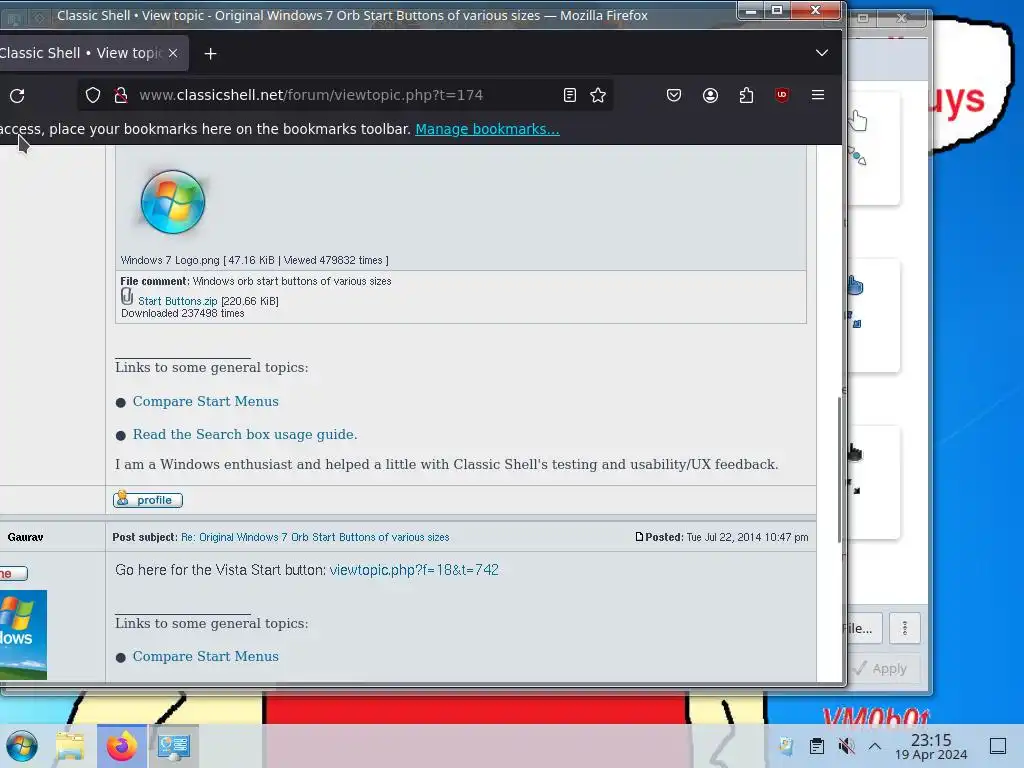Open the file manager folder icon on taskbar
The image size is (1024, 768).
pos(70,746)
